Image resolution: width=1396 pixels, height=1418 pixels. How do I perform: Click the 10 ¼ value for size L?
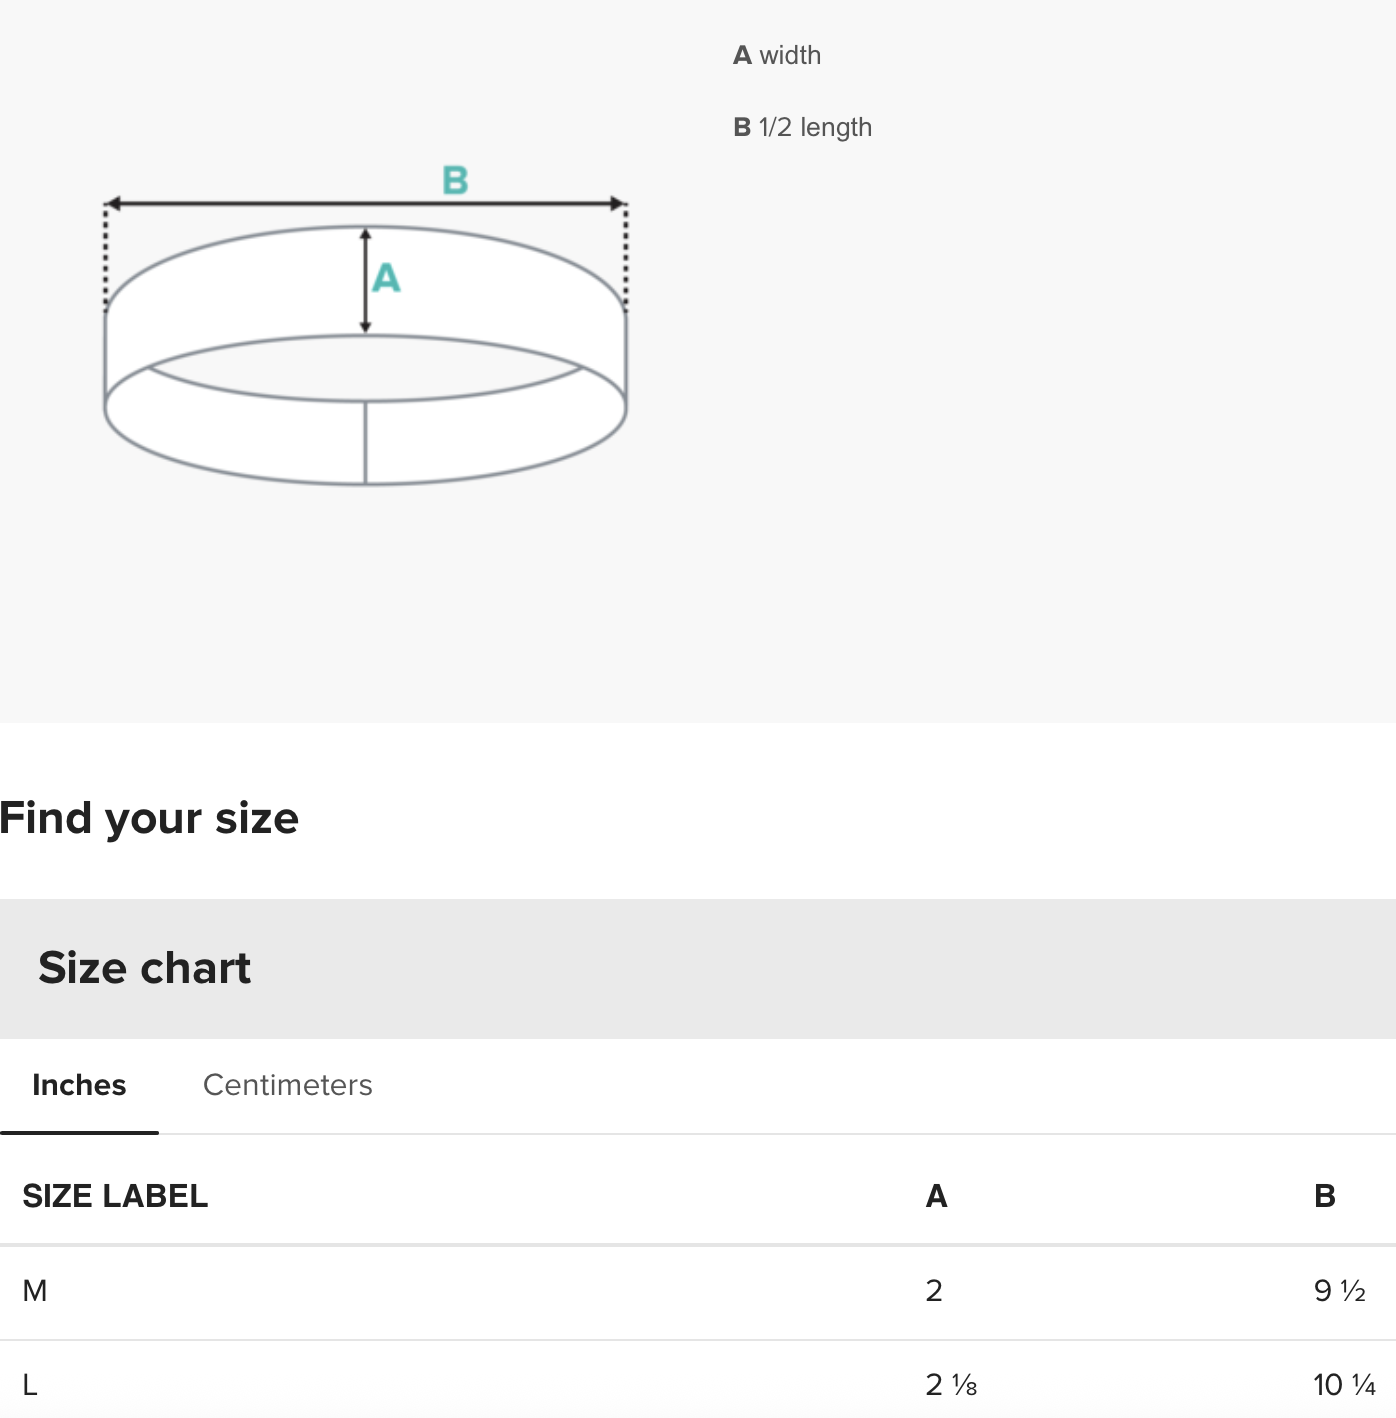1344,1385
